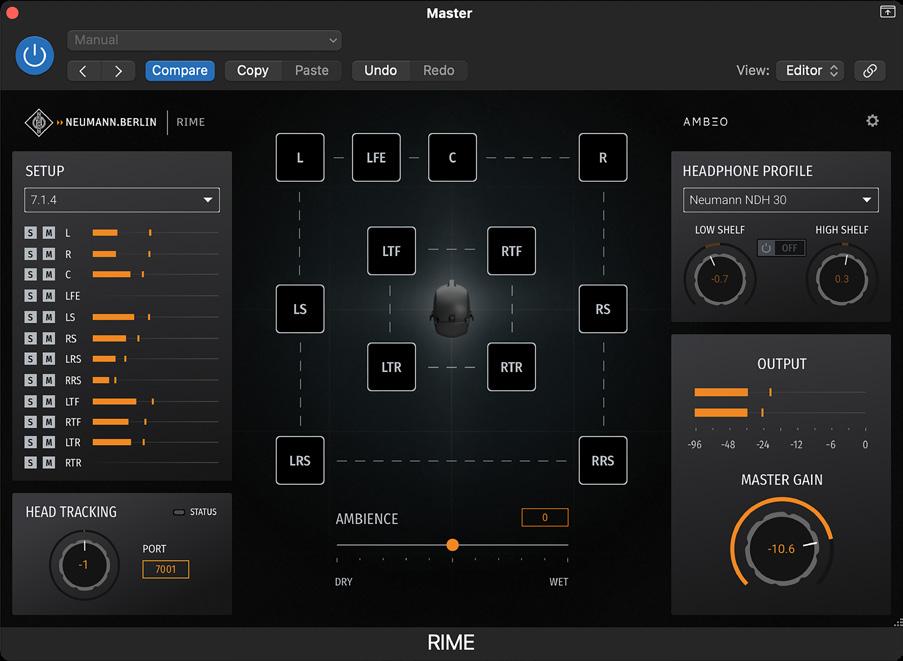
Task: Click the Redo button
Action: click(439, 71)
